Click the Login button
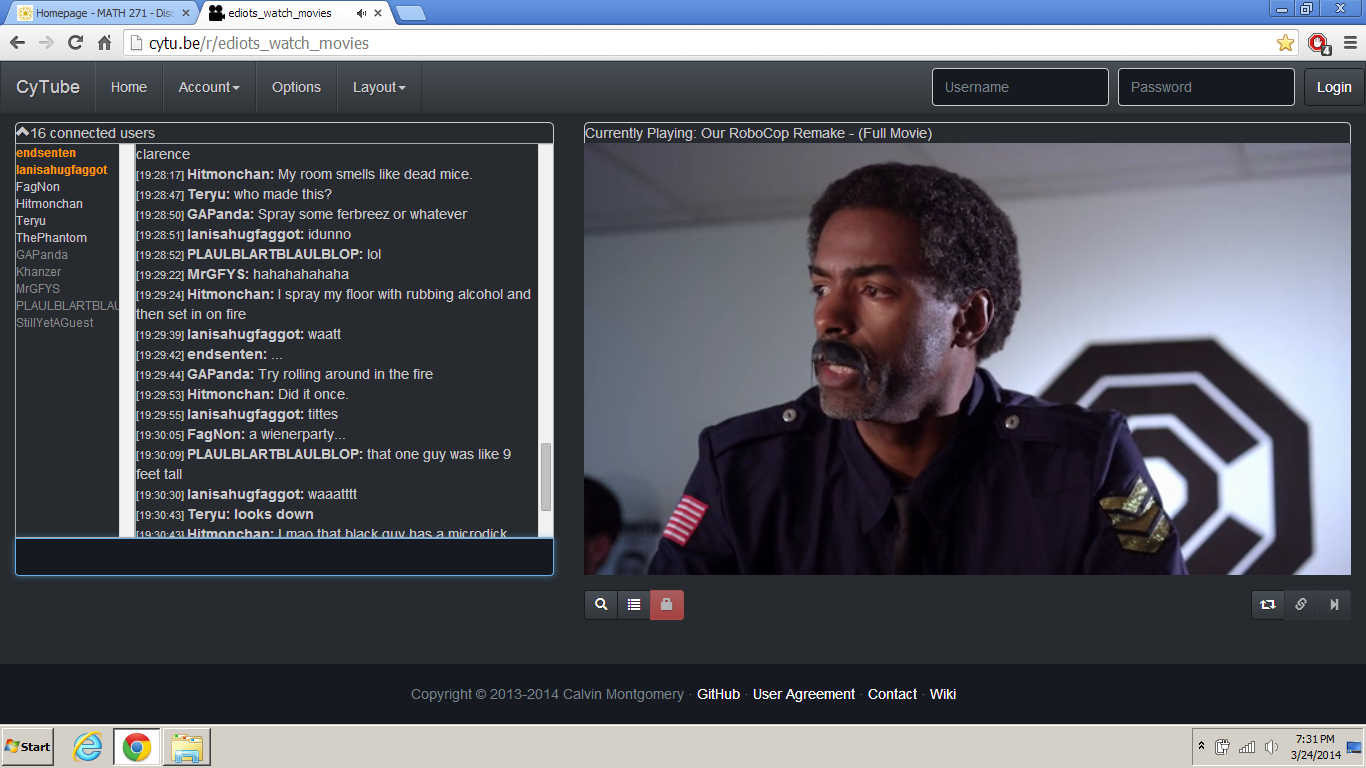Image resolution: width=1366 pixels, height=768 pixels. tap(1333, 87)
